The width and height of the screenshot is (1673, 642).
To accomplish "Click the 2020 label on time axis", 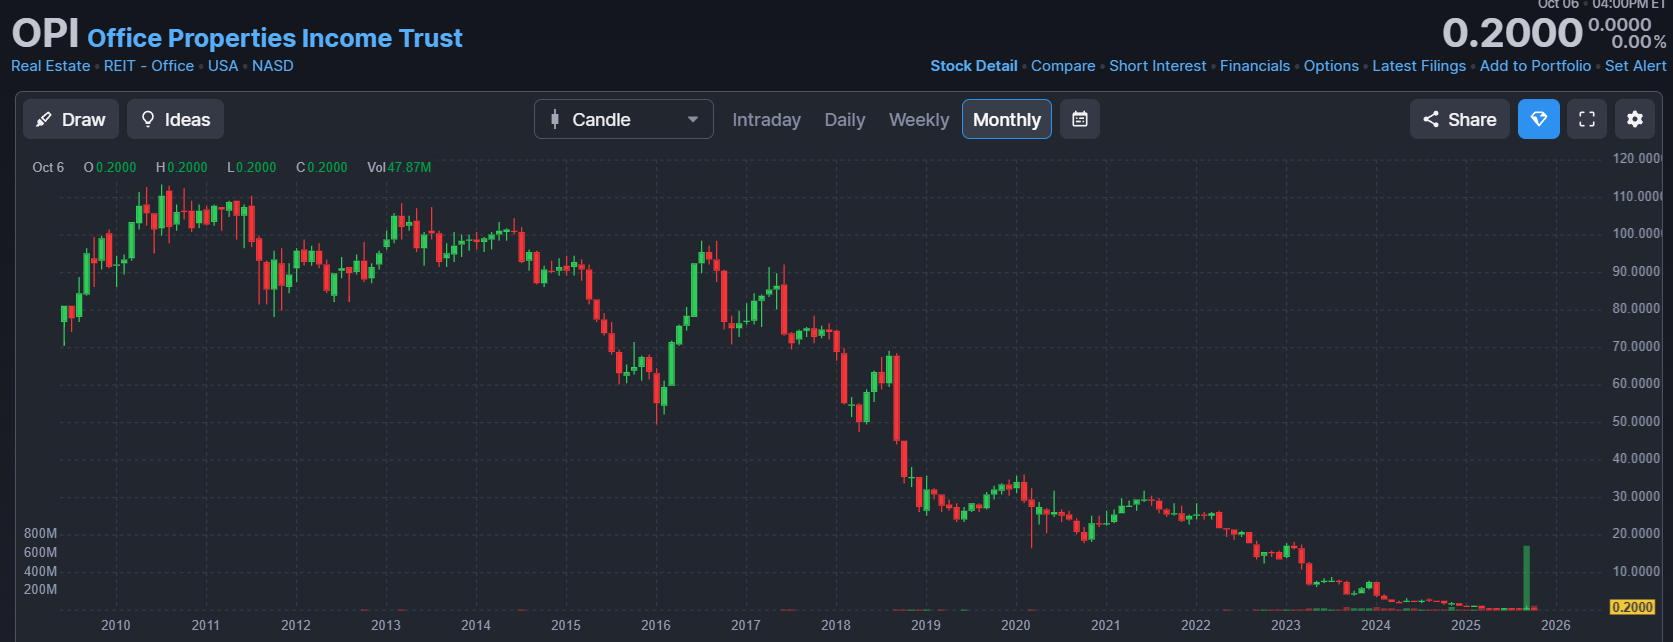I will pyautogui.click(x=1016, y=625).
